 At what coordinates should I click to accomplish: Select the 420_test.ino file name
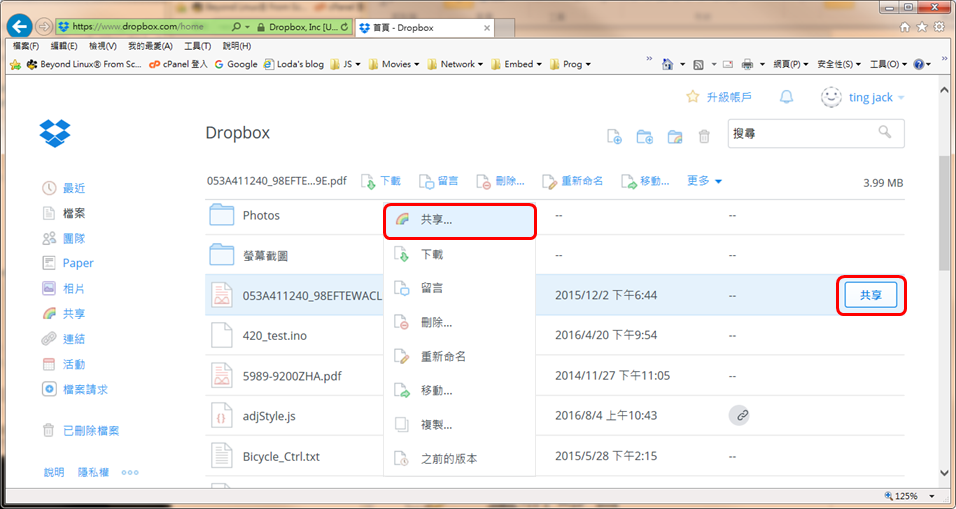(274, 335)
